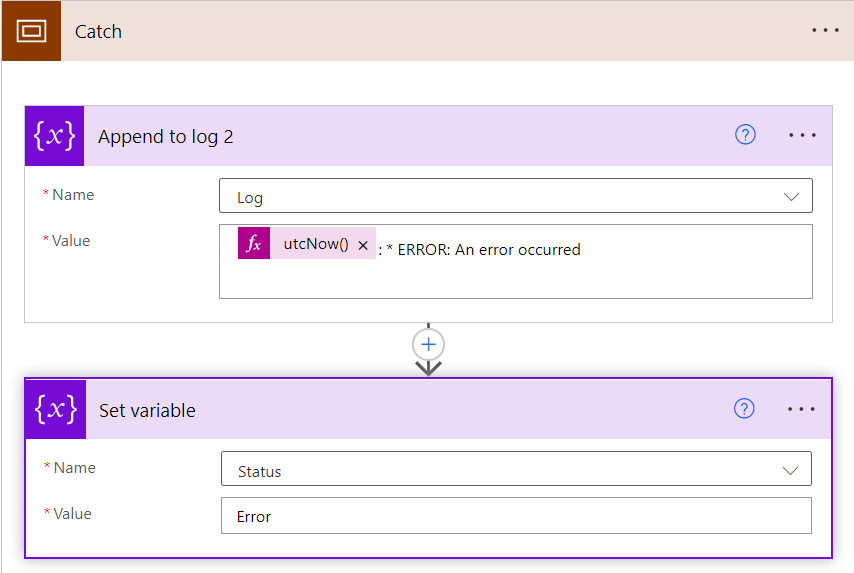This screenshot has height=573, width=854.
Task: Collapse the Append to log 2 header
Action: point(400,136)
